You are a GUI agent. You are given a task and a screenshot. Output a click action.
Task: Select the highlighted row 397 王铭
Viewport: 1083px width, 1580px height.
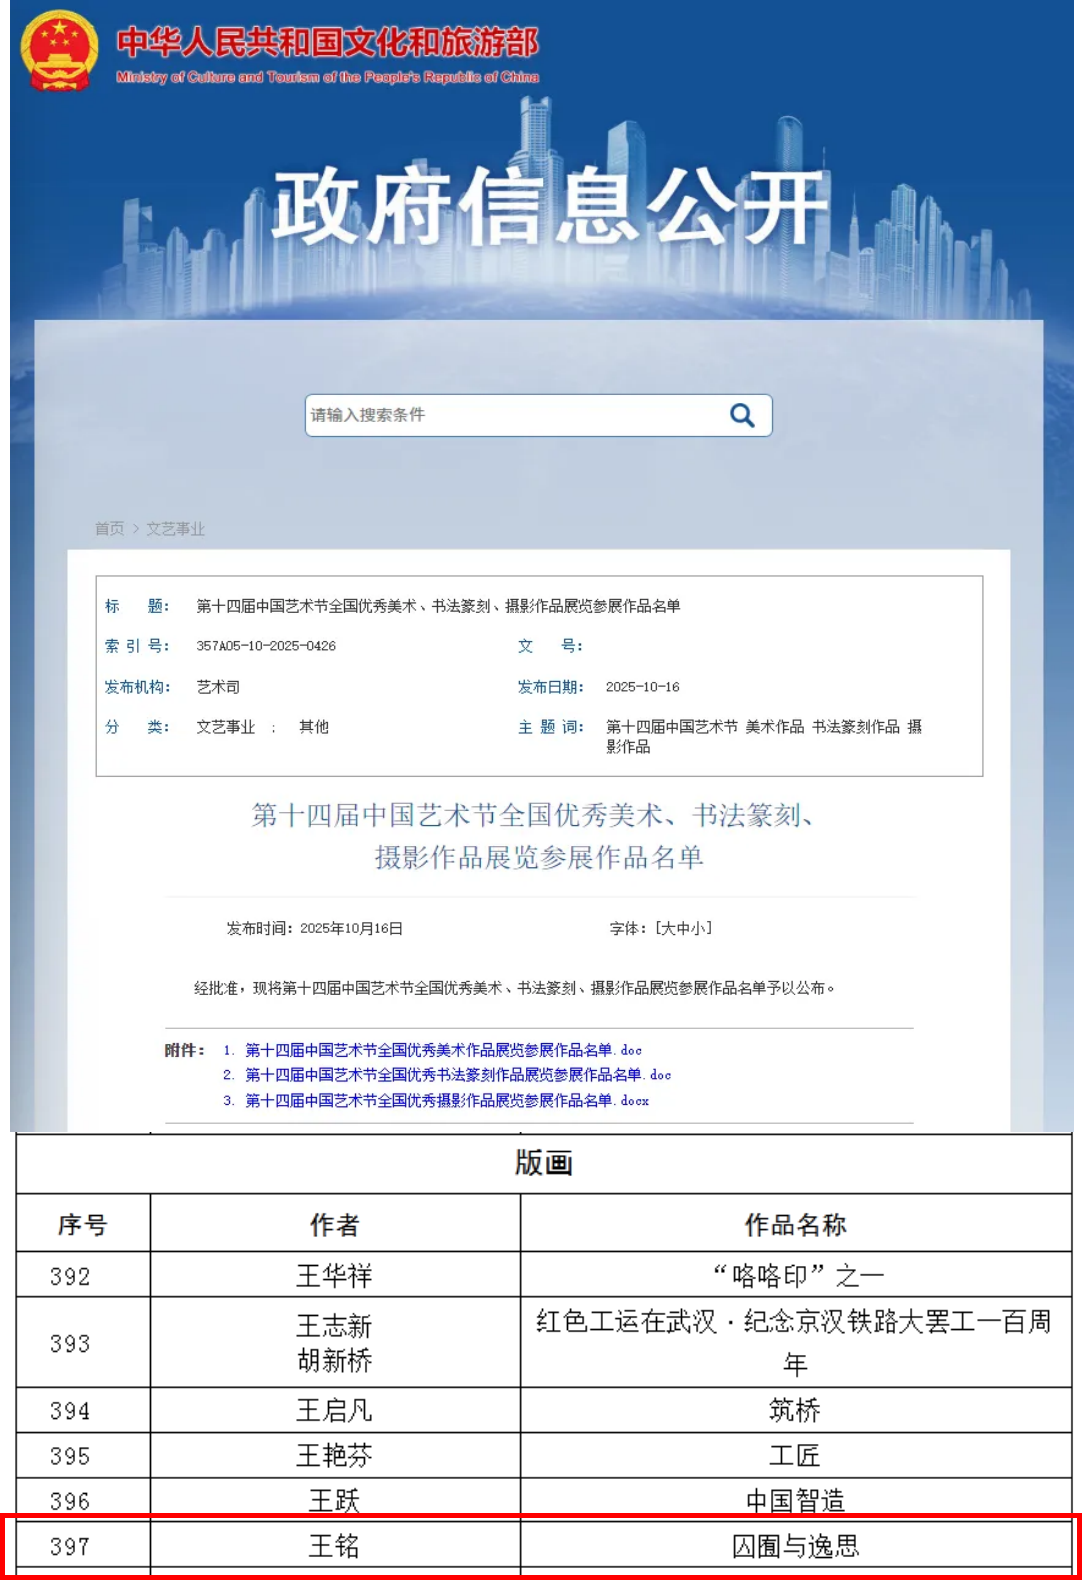point(541,1547)
